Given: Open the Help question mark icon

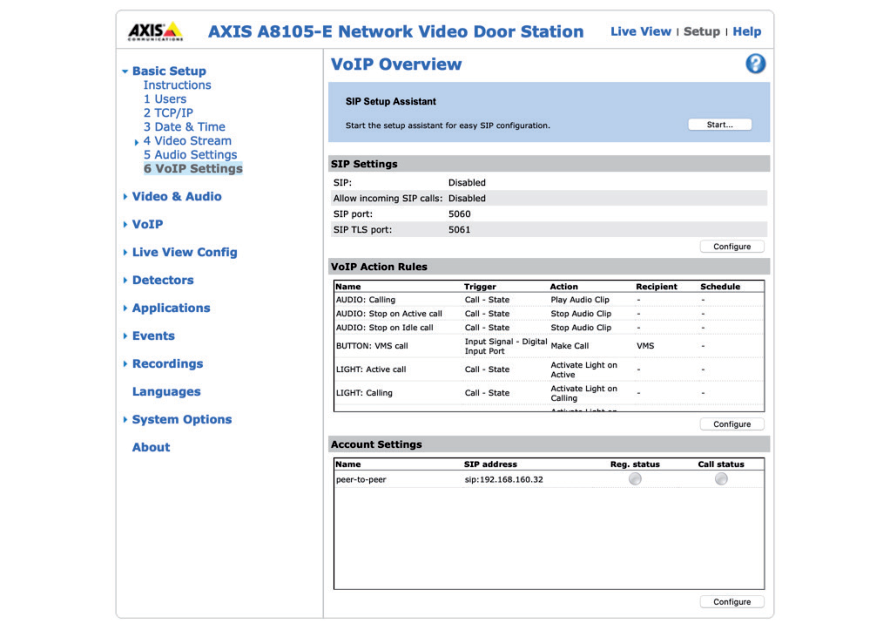Looking at the screenshot, I should point(756,64).
